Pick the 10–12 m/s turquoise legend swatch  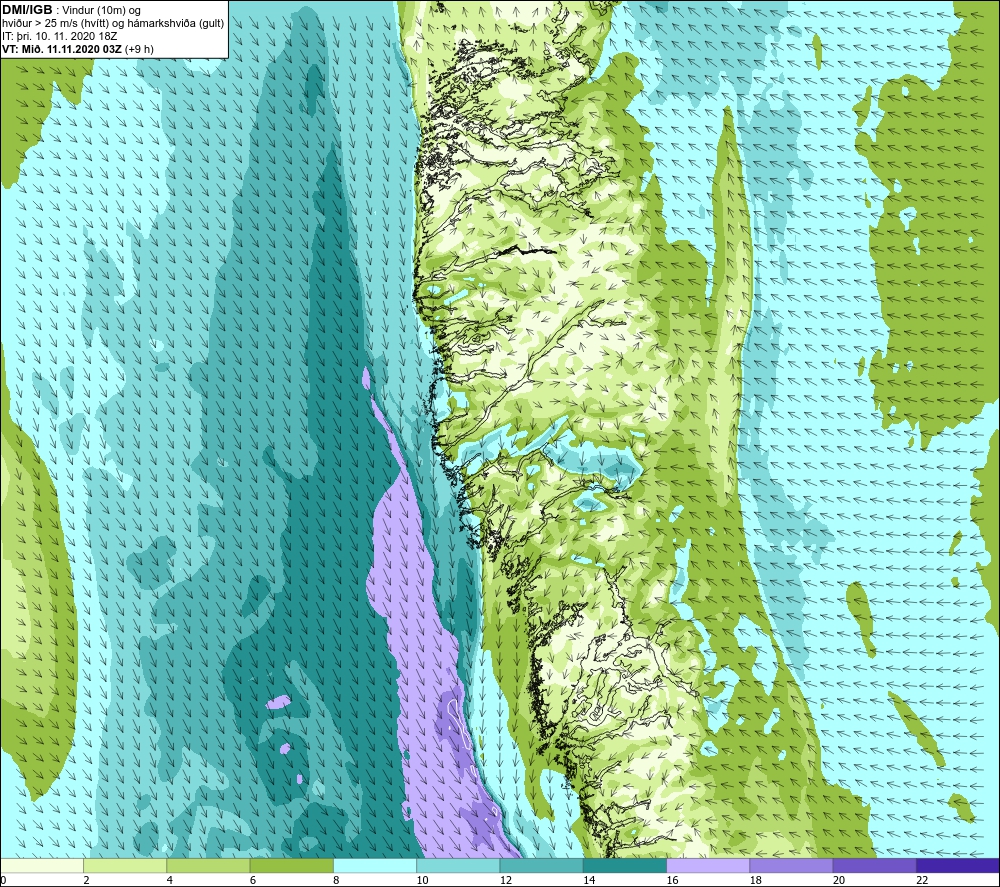tap(458, 865)
